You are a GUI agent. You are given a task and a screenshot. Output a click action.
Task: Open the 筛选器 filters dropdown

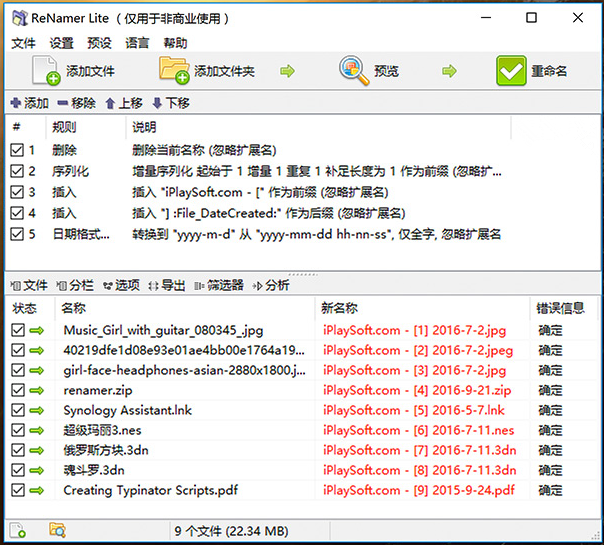pyautogui.click(x=219, y=285)
